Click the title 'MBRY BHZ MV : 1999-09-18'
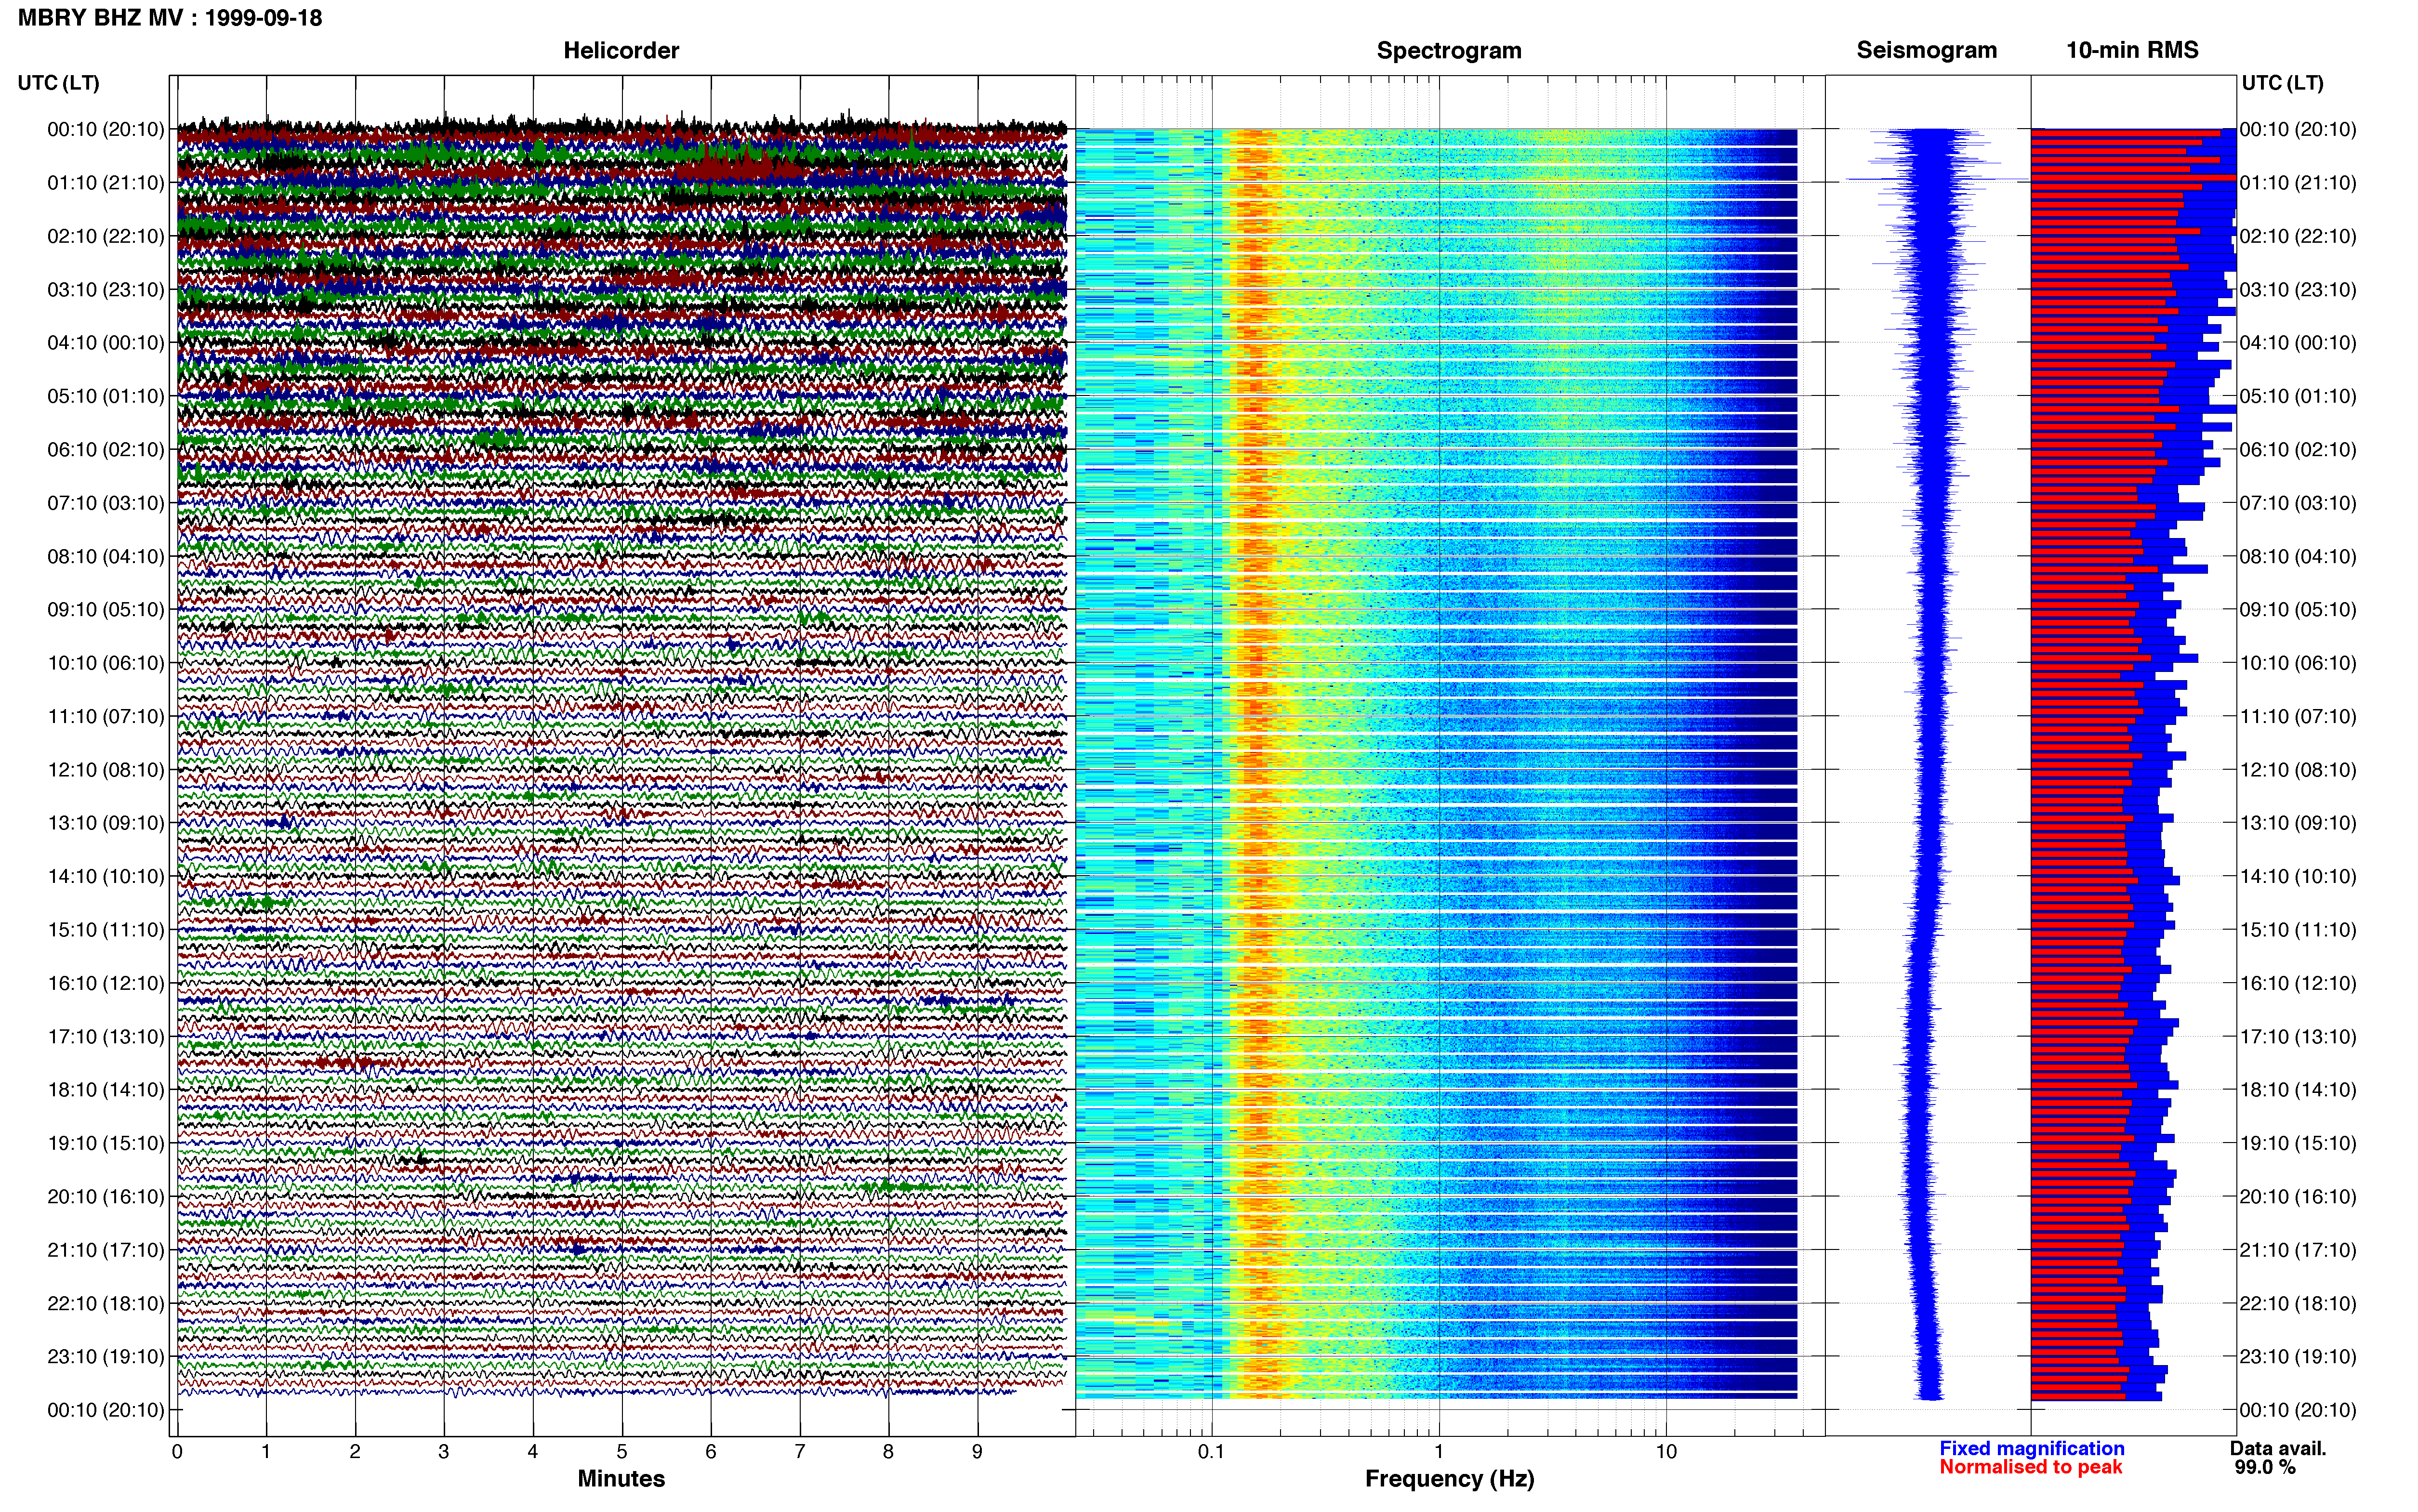The width and height of the screenshot is (2418, 1512). click(170, 18)
